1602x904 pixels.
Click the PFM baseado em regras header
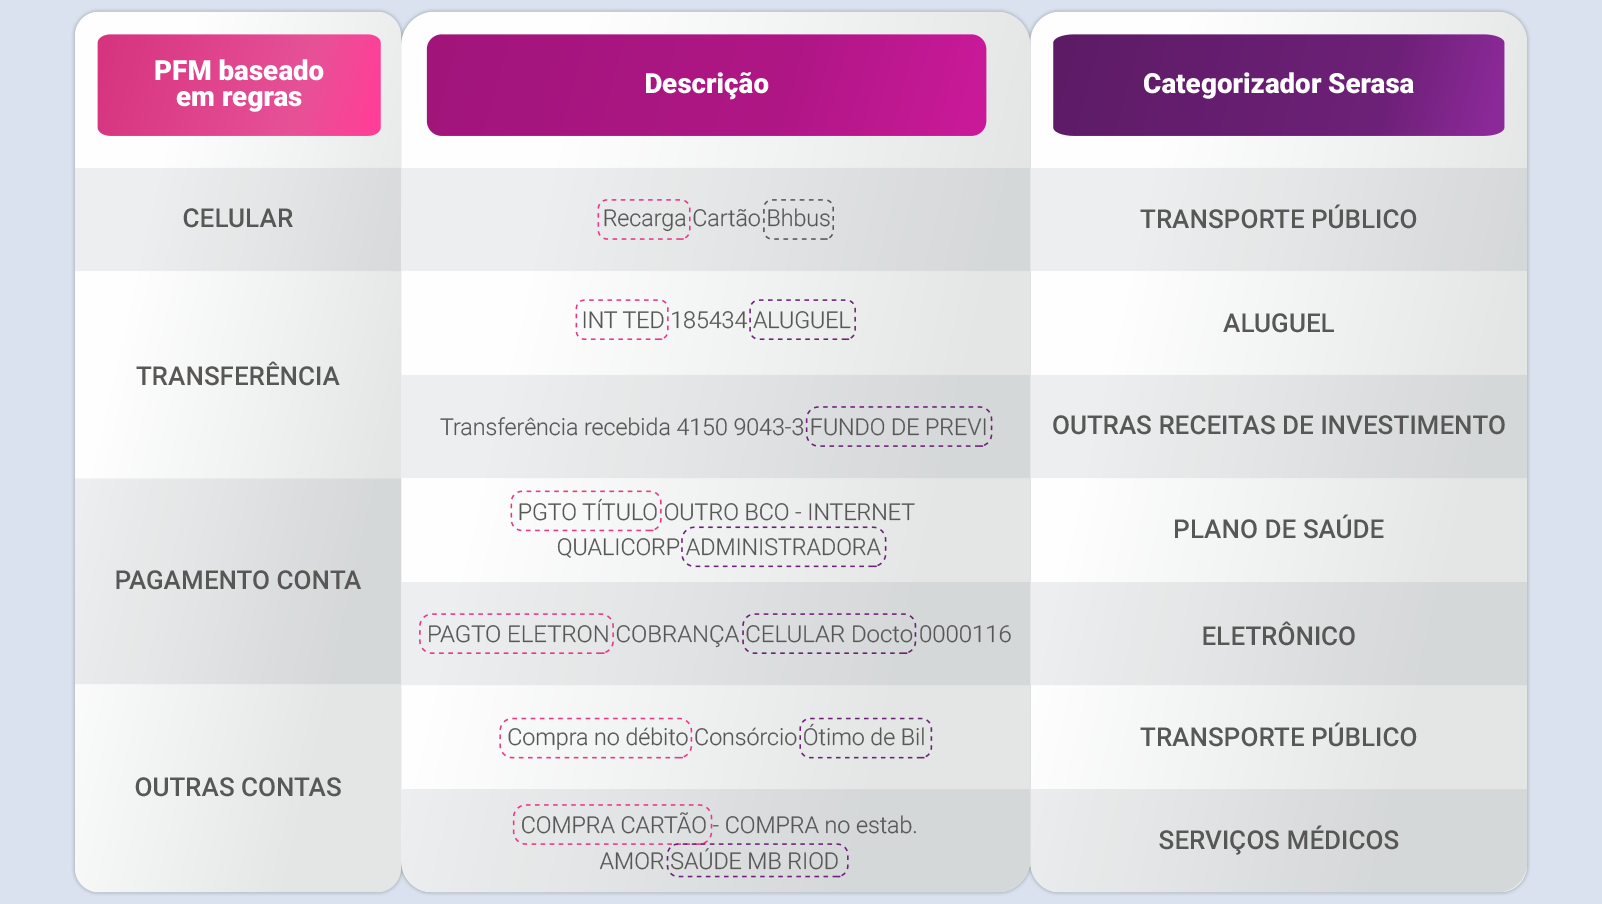pyautogui.click(x=239, y=85)
